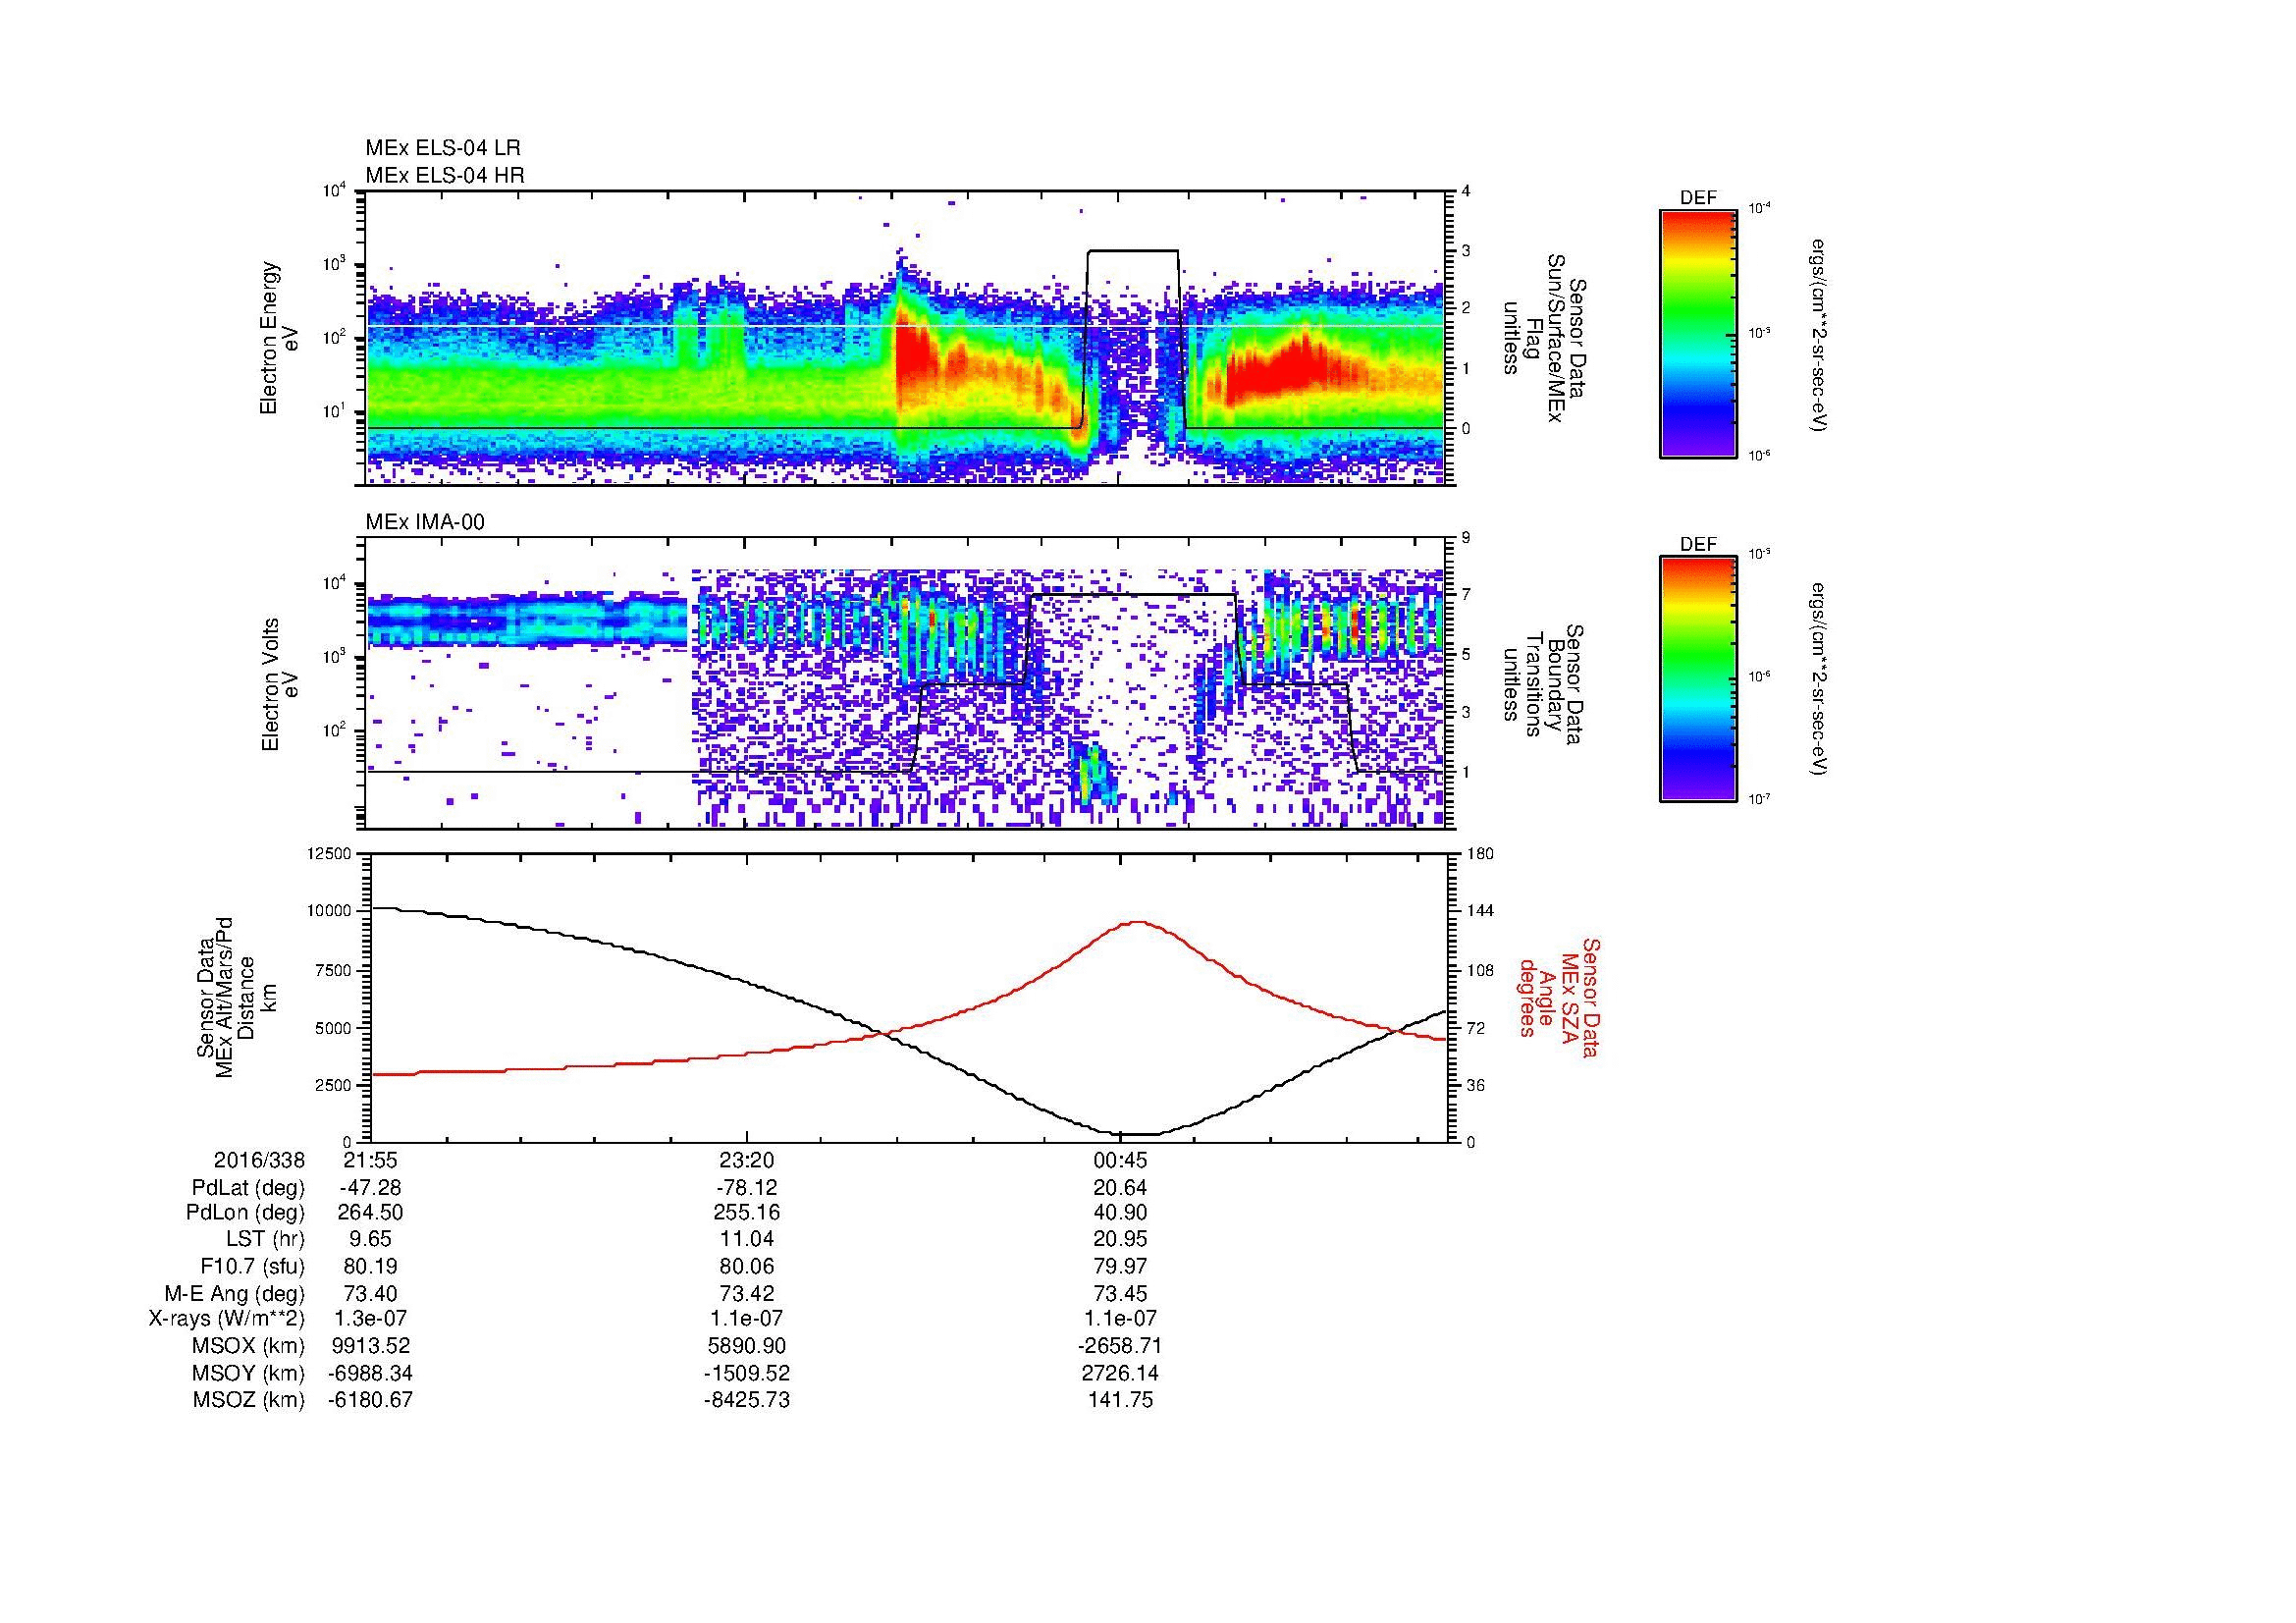Select the 'PdLat (deg)' row label
This screenshot has height=1623, width=2296.
click(x=248, y=1188)
